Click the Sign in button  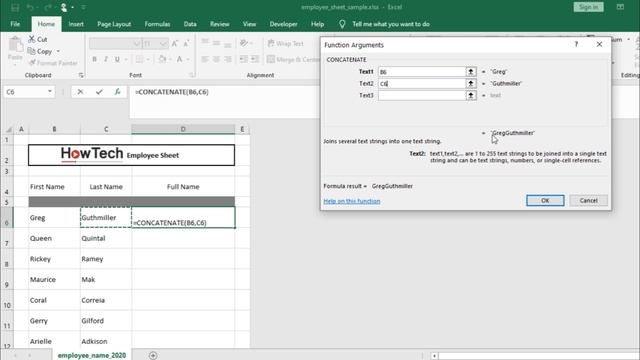coord(588,7)
